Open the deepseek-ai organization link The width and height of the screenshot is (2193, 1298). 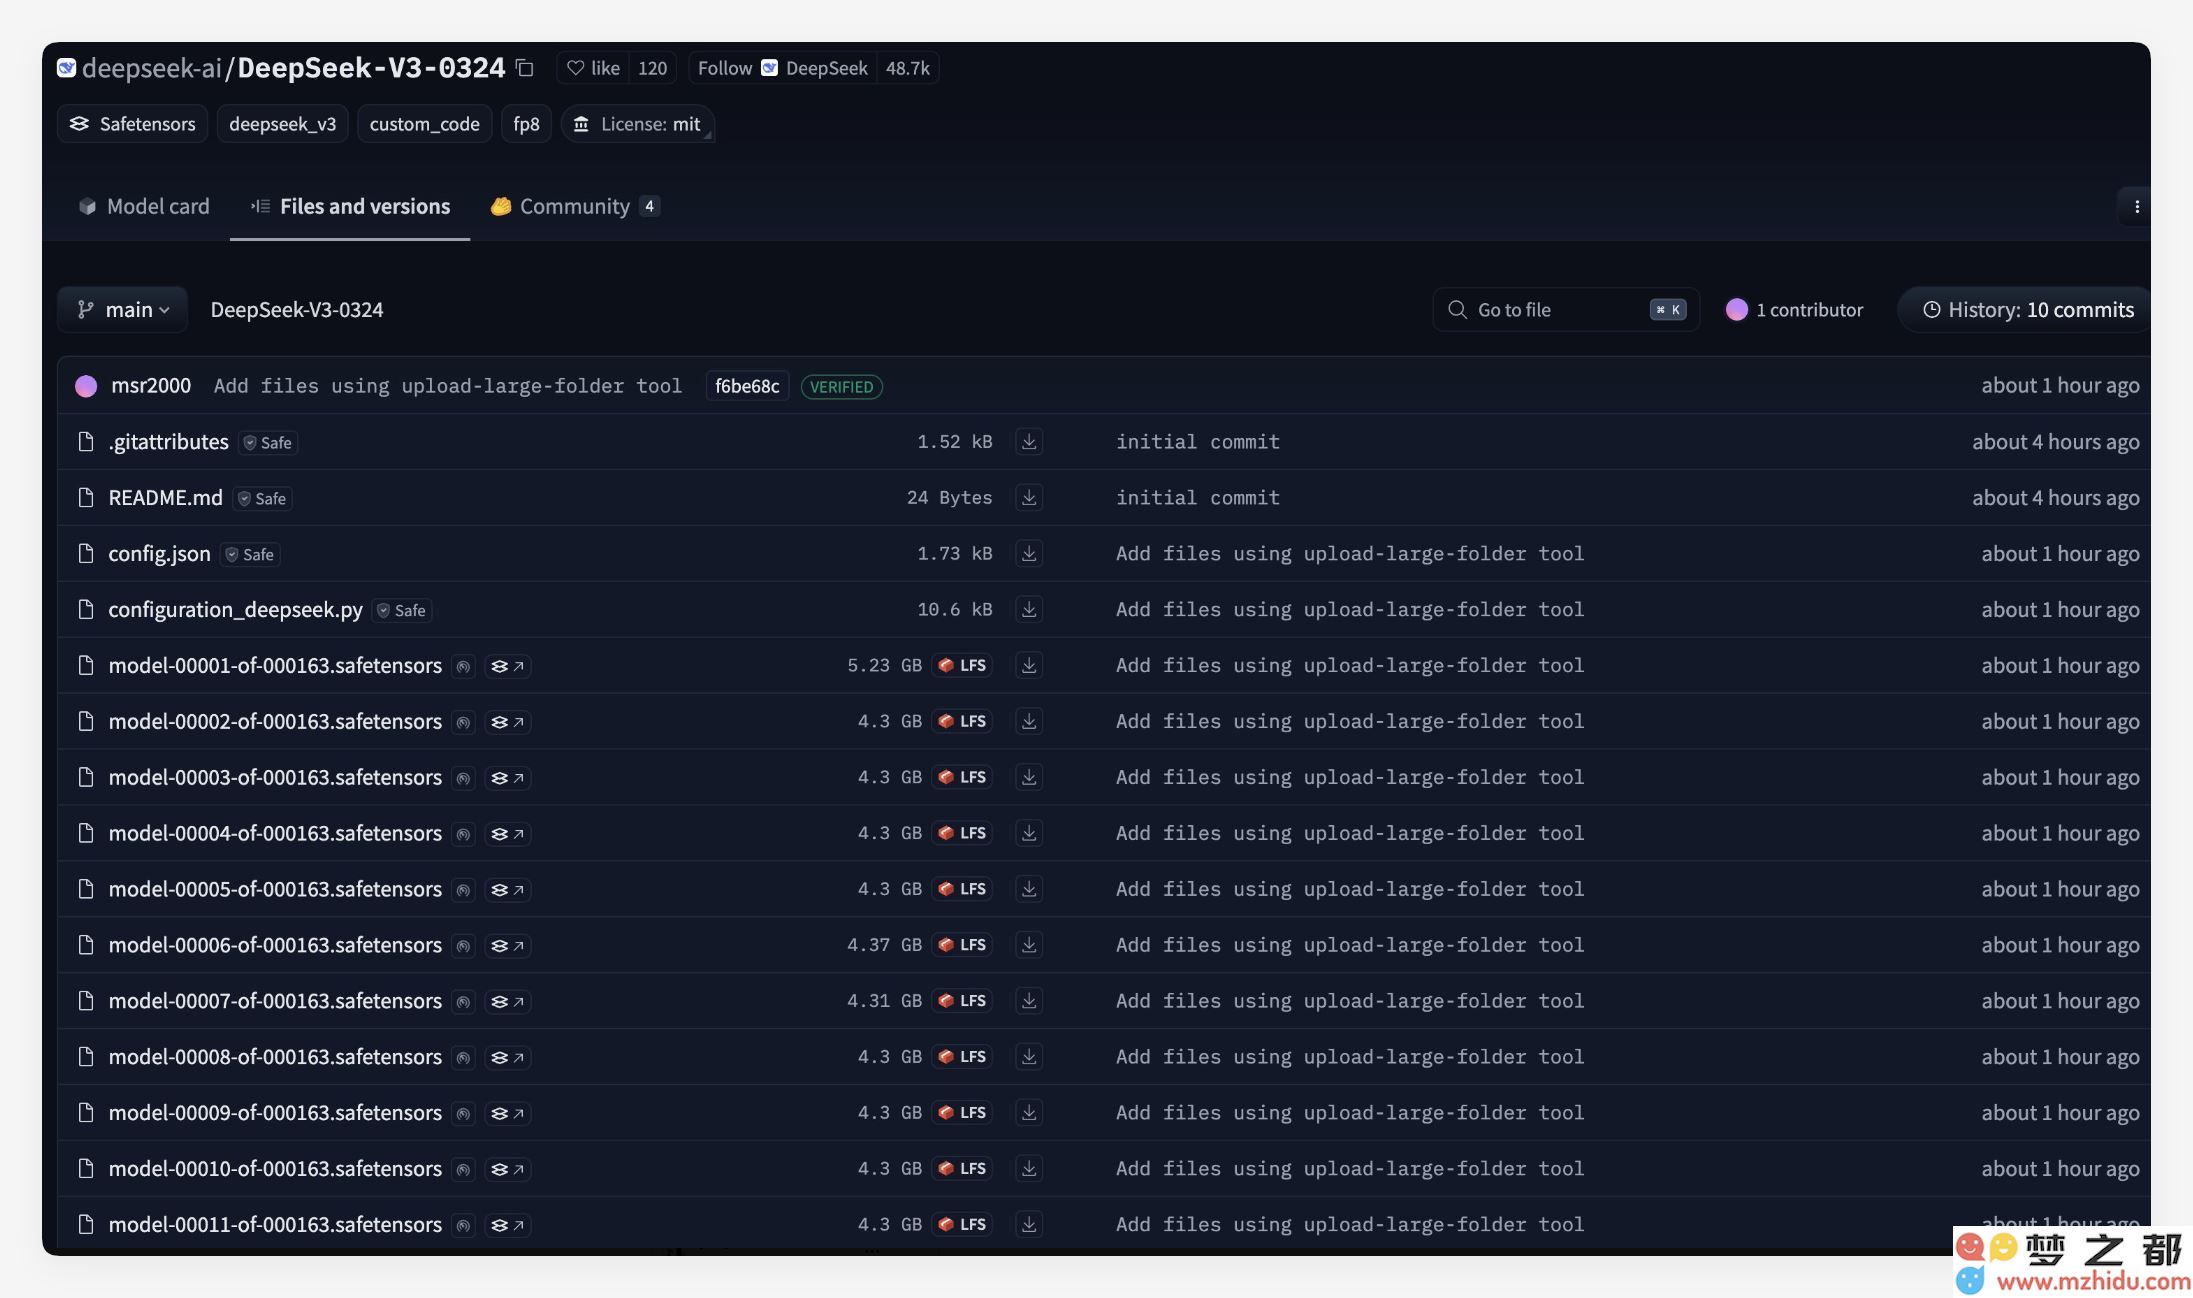click(x=152, y=68)
